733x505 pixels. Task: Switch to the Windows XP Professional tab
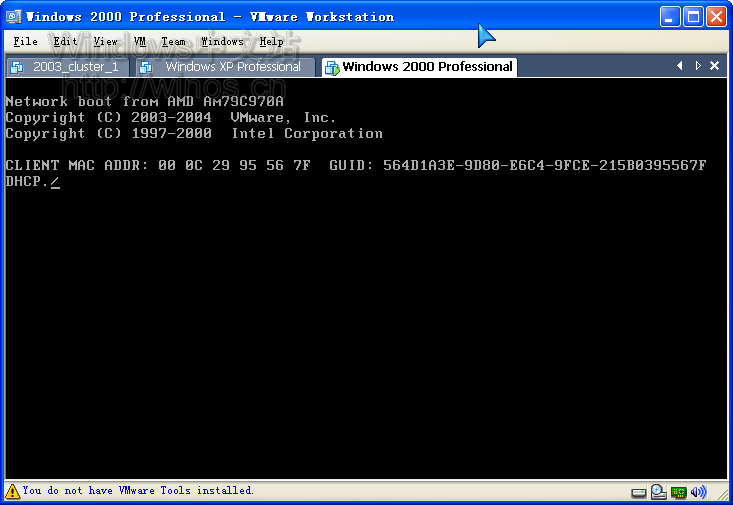(x=226, y=67)
